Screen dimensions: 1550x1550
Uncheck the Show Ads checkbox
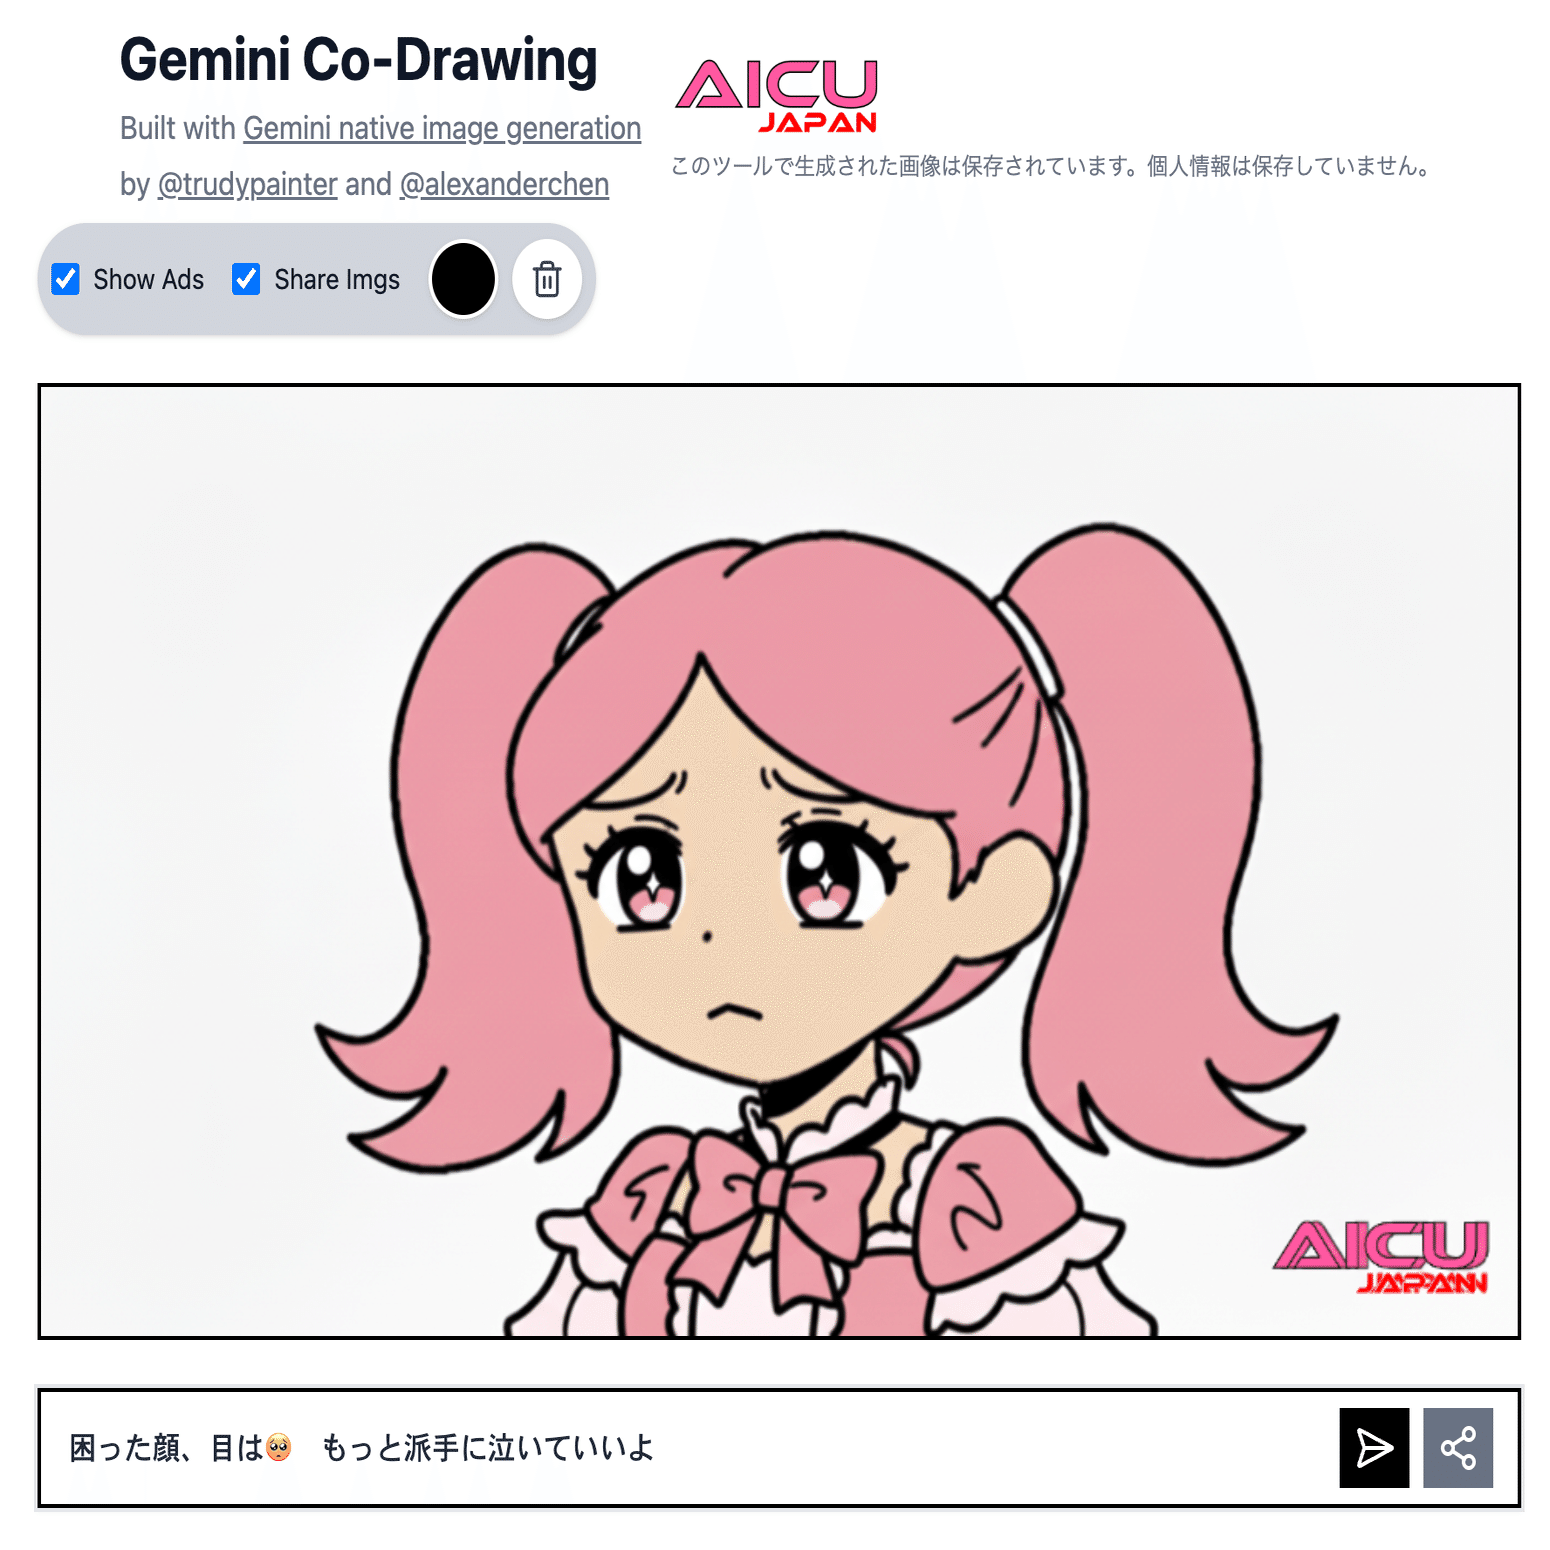tap(66, 279)
